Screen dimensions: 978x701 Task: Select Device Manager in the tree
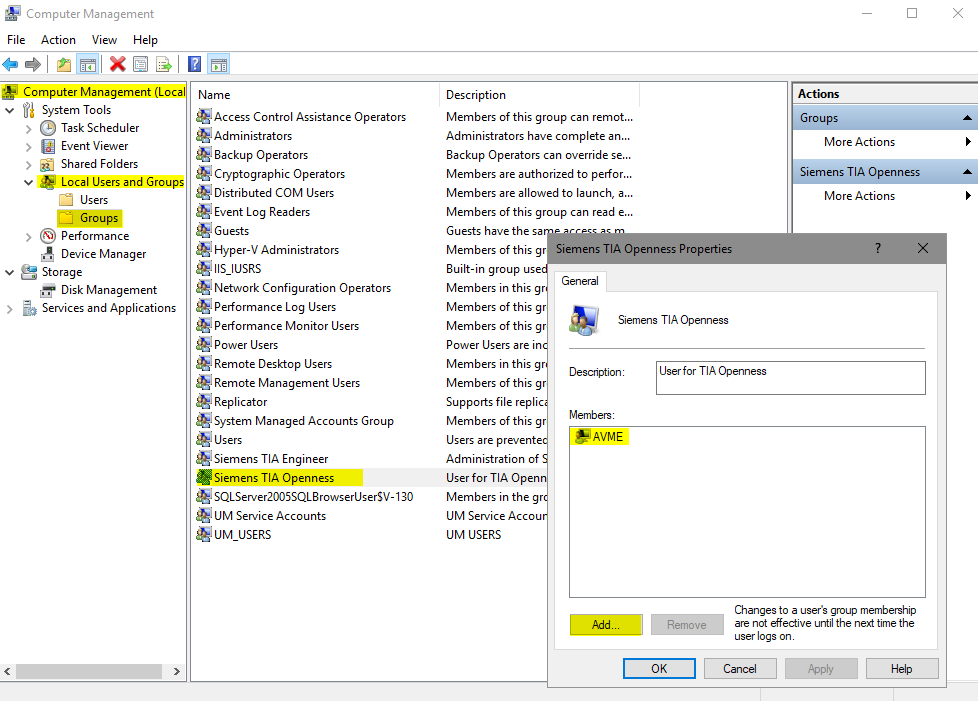[x=103, y=254]
